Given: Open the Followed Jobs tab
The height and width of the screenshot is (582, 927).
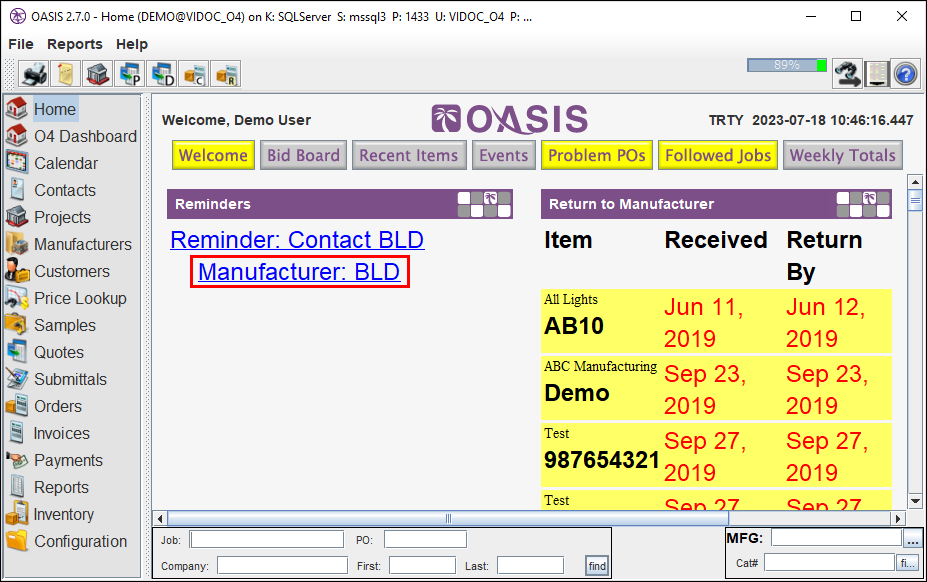Looking at the screenshot, I should (x=718, y=155).
